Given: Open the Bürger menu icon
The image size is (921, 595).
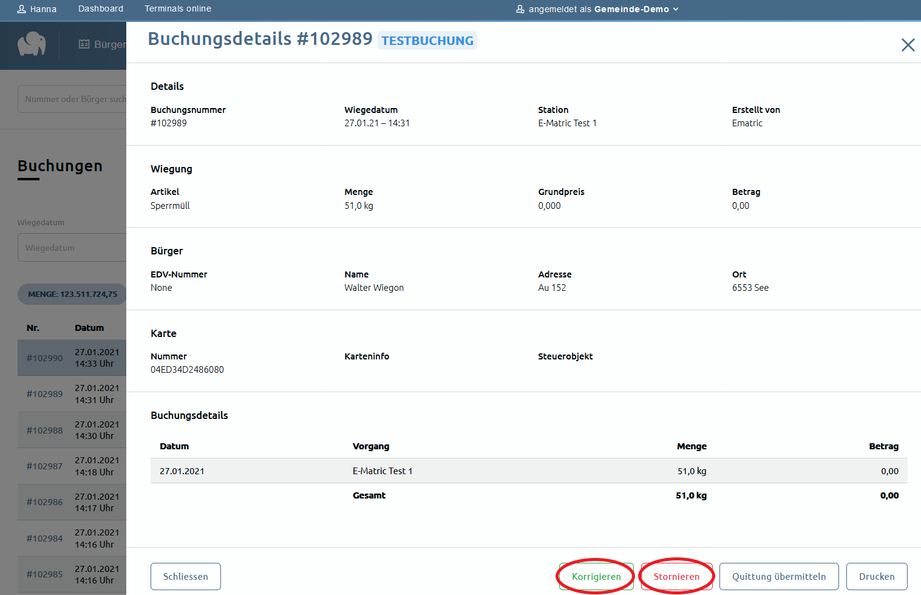Looking at the screenshot, I should (84, 44).
